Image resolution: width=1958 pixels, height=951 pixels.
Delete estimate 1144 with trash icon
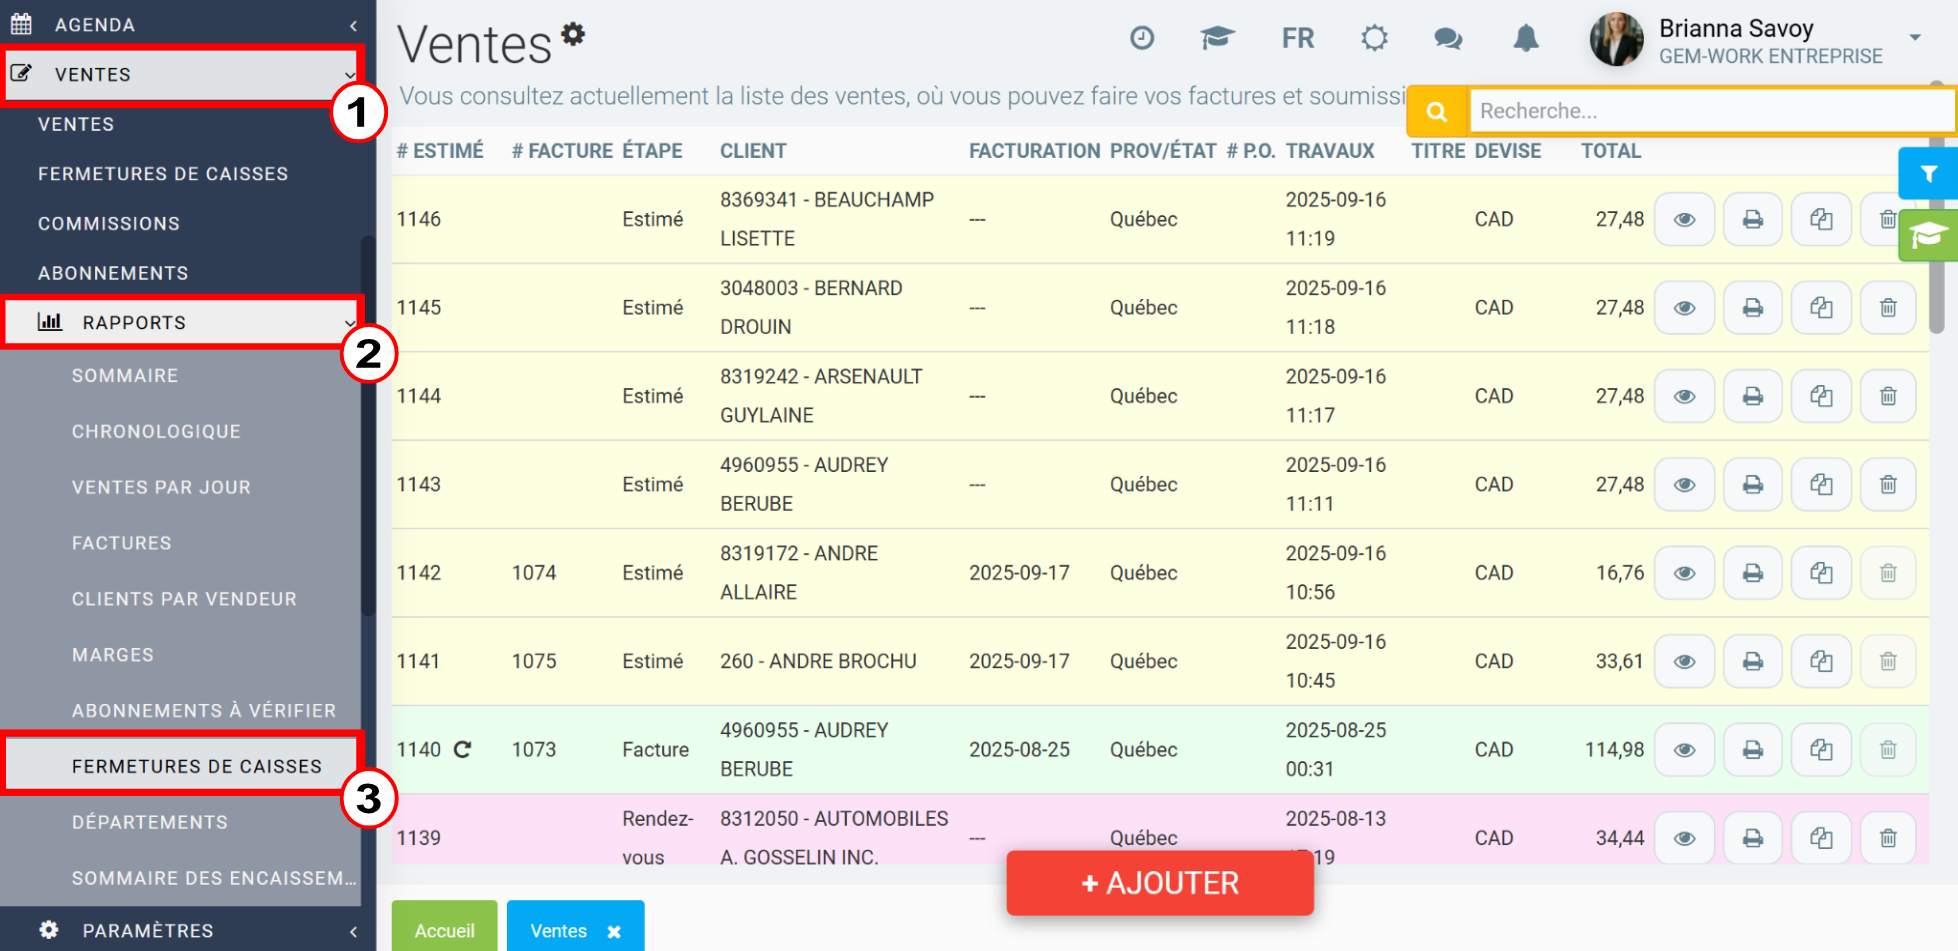[x=1888, y=396]
